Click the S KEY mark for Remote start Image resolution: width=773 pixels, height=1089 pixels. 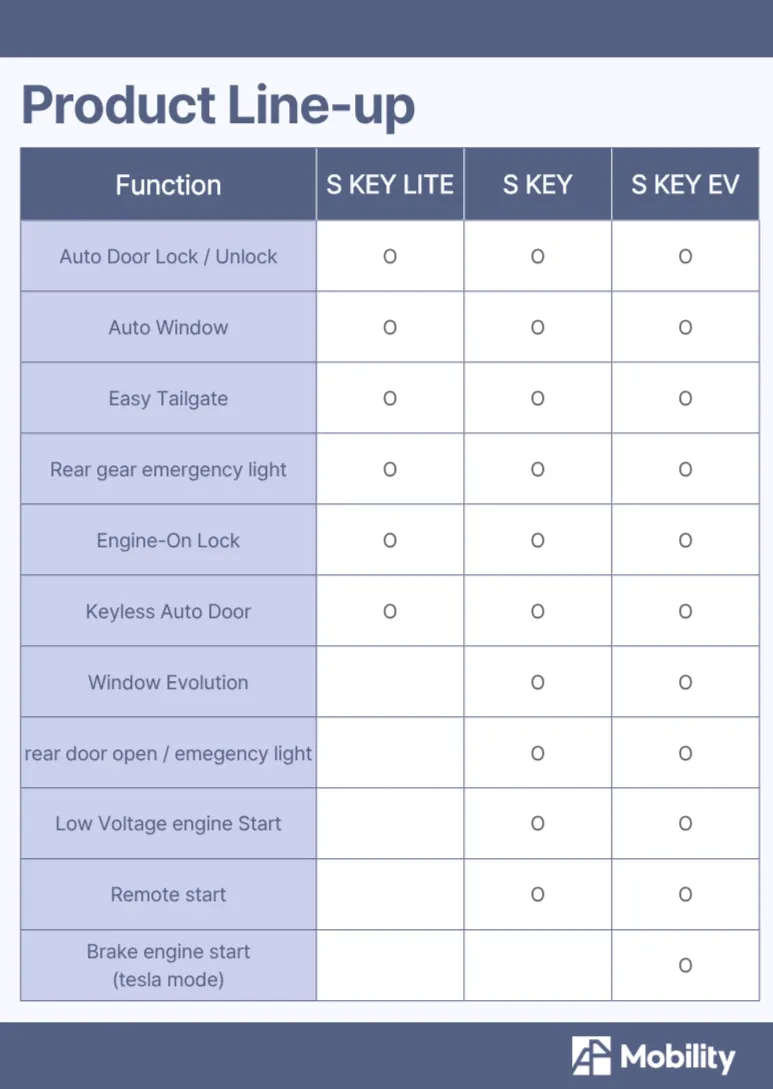(x=537, y=894)
